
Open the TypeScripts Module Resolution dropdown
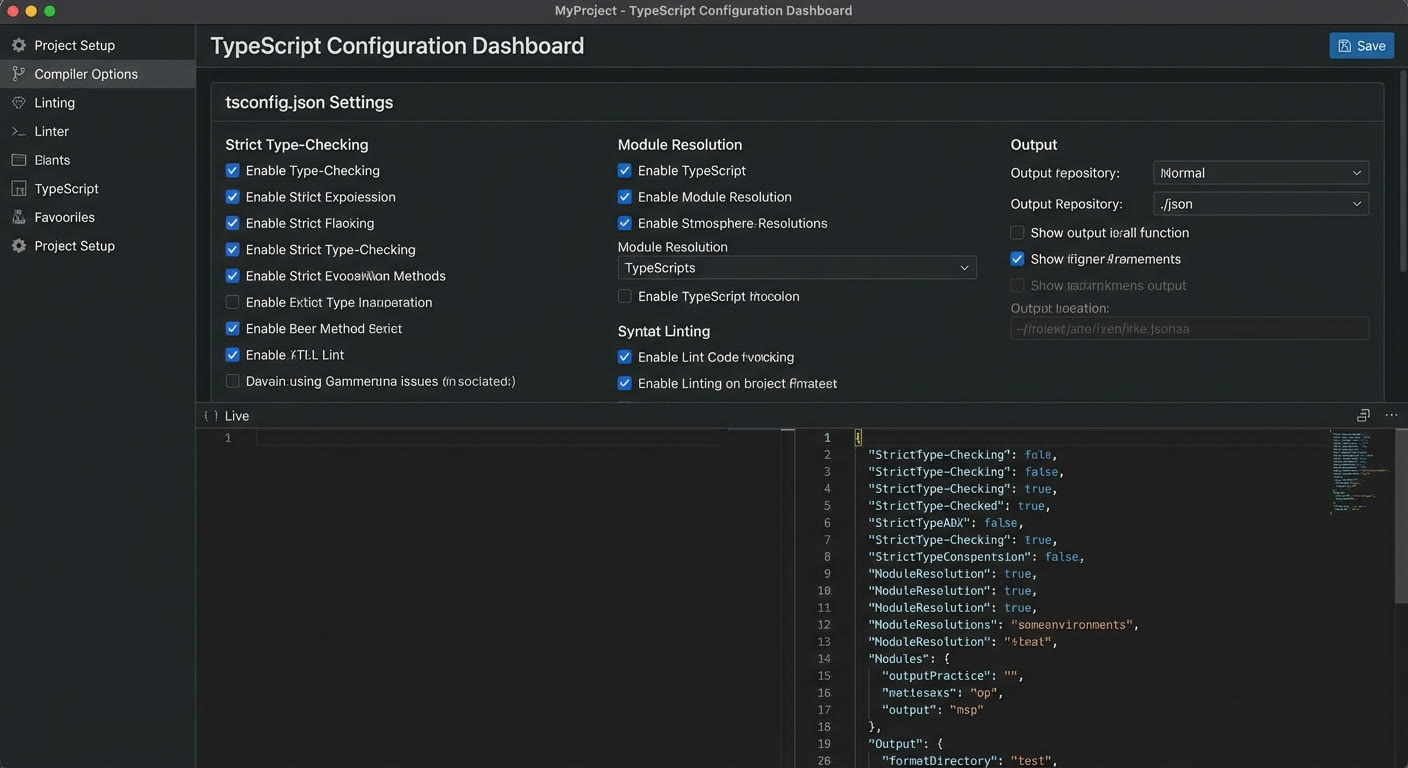click(797, 268)
